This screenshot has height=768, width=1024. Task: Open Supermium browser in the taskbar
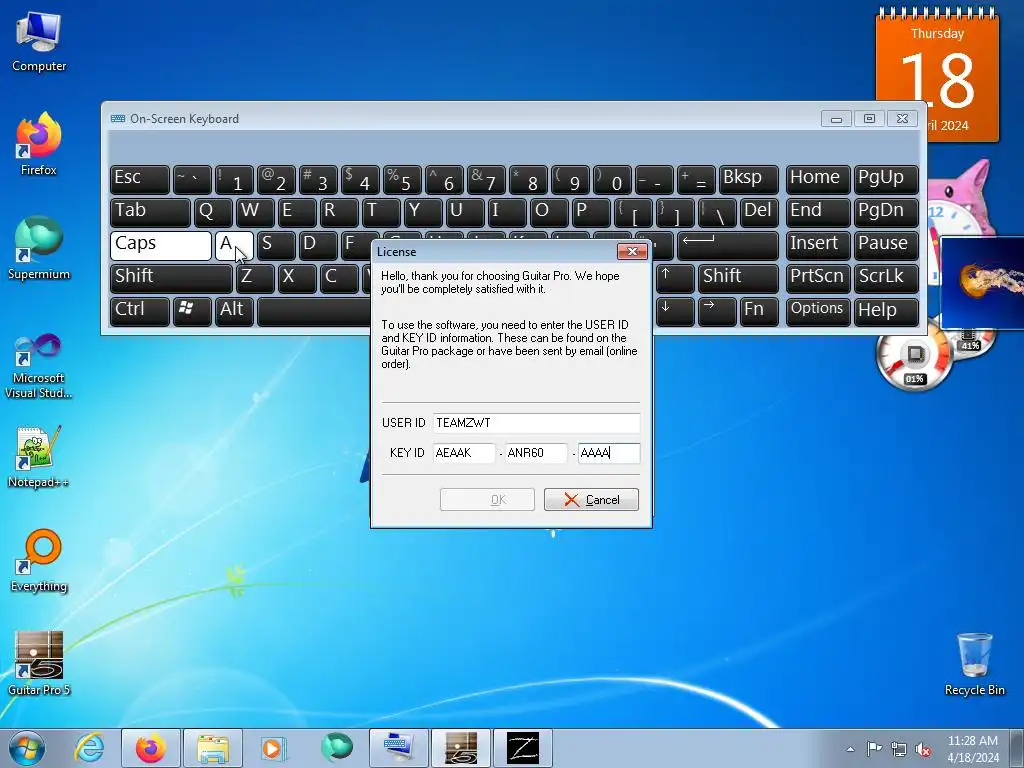tap(336, 748)
